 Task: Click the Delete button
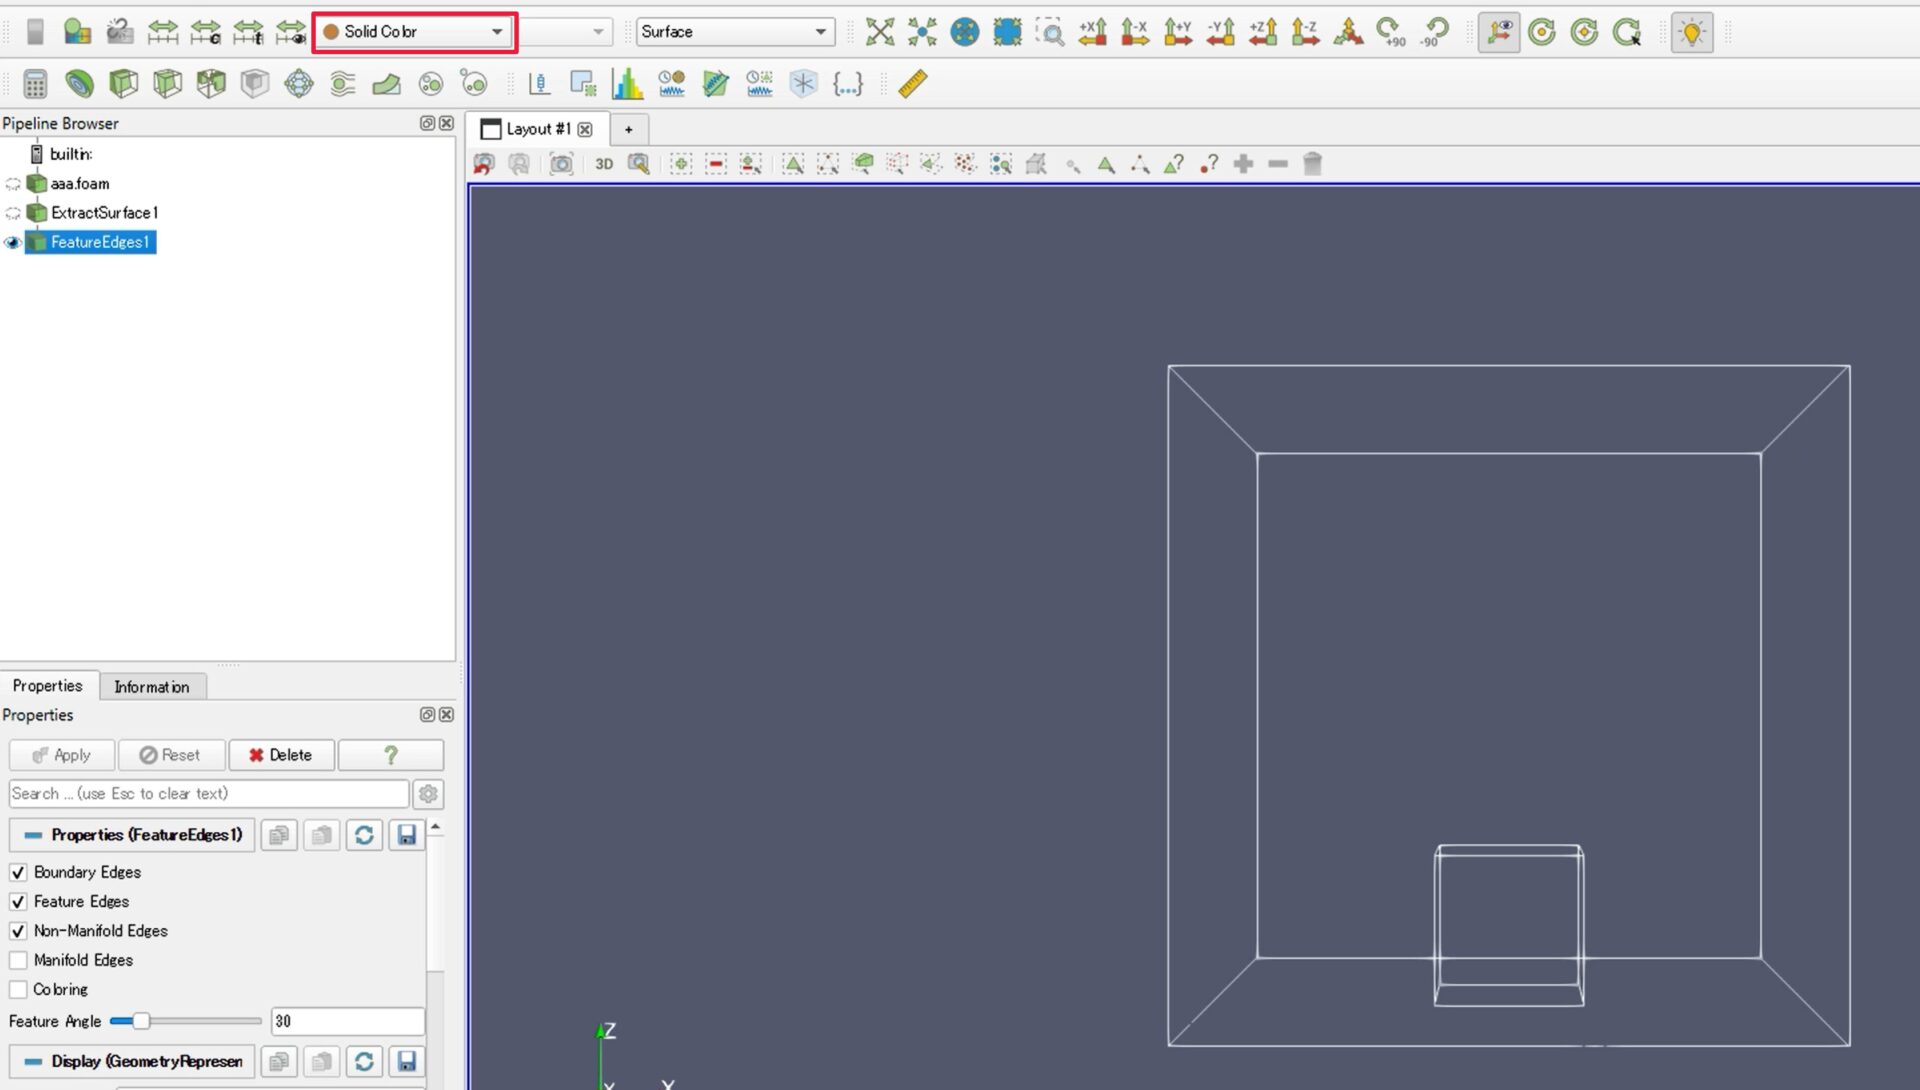280,755
